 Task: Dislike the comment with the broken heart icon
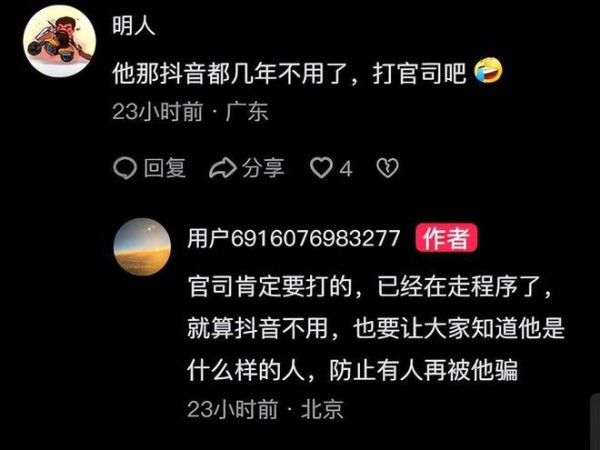[387, 168]
